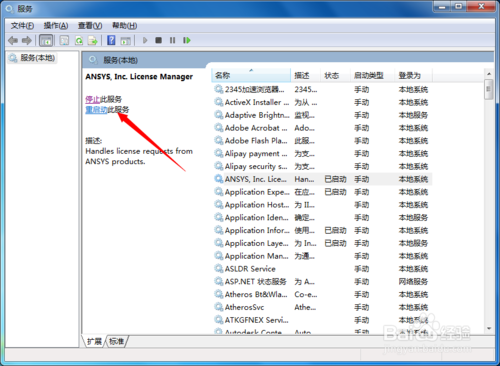Open the 查看(V) menu
The image size is (500, 366).
point(90,26)
